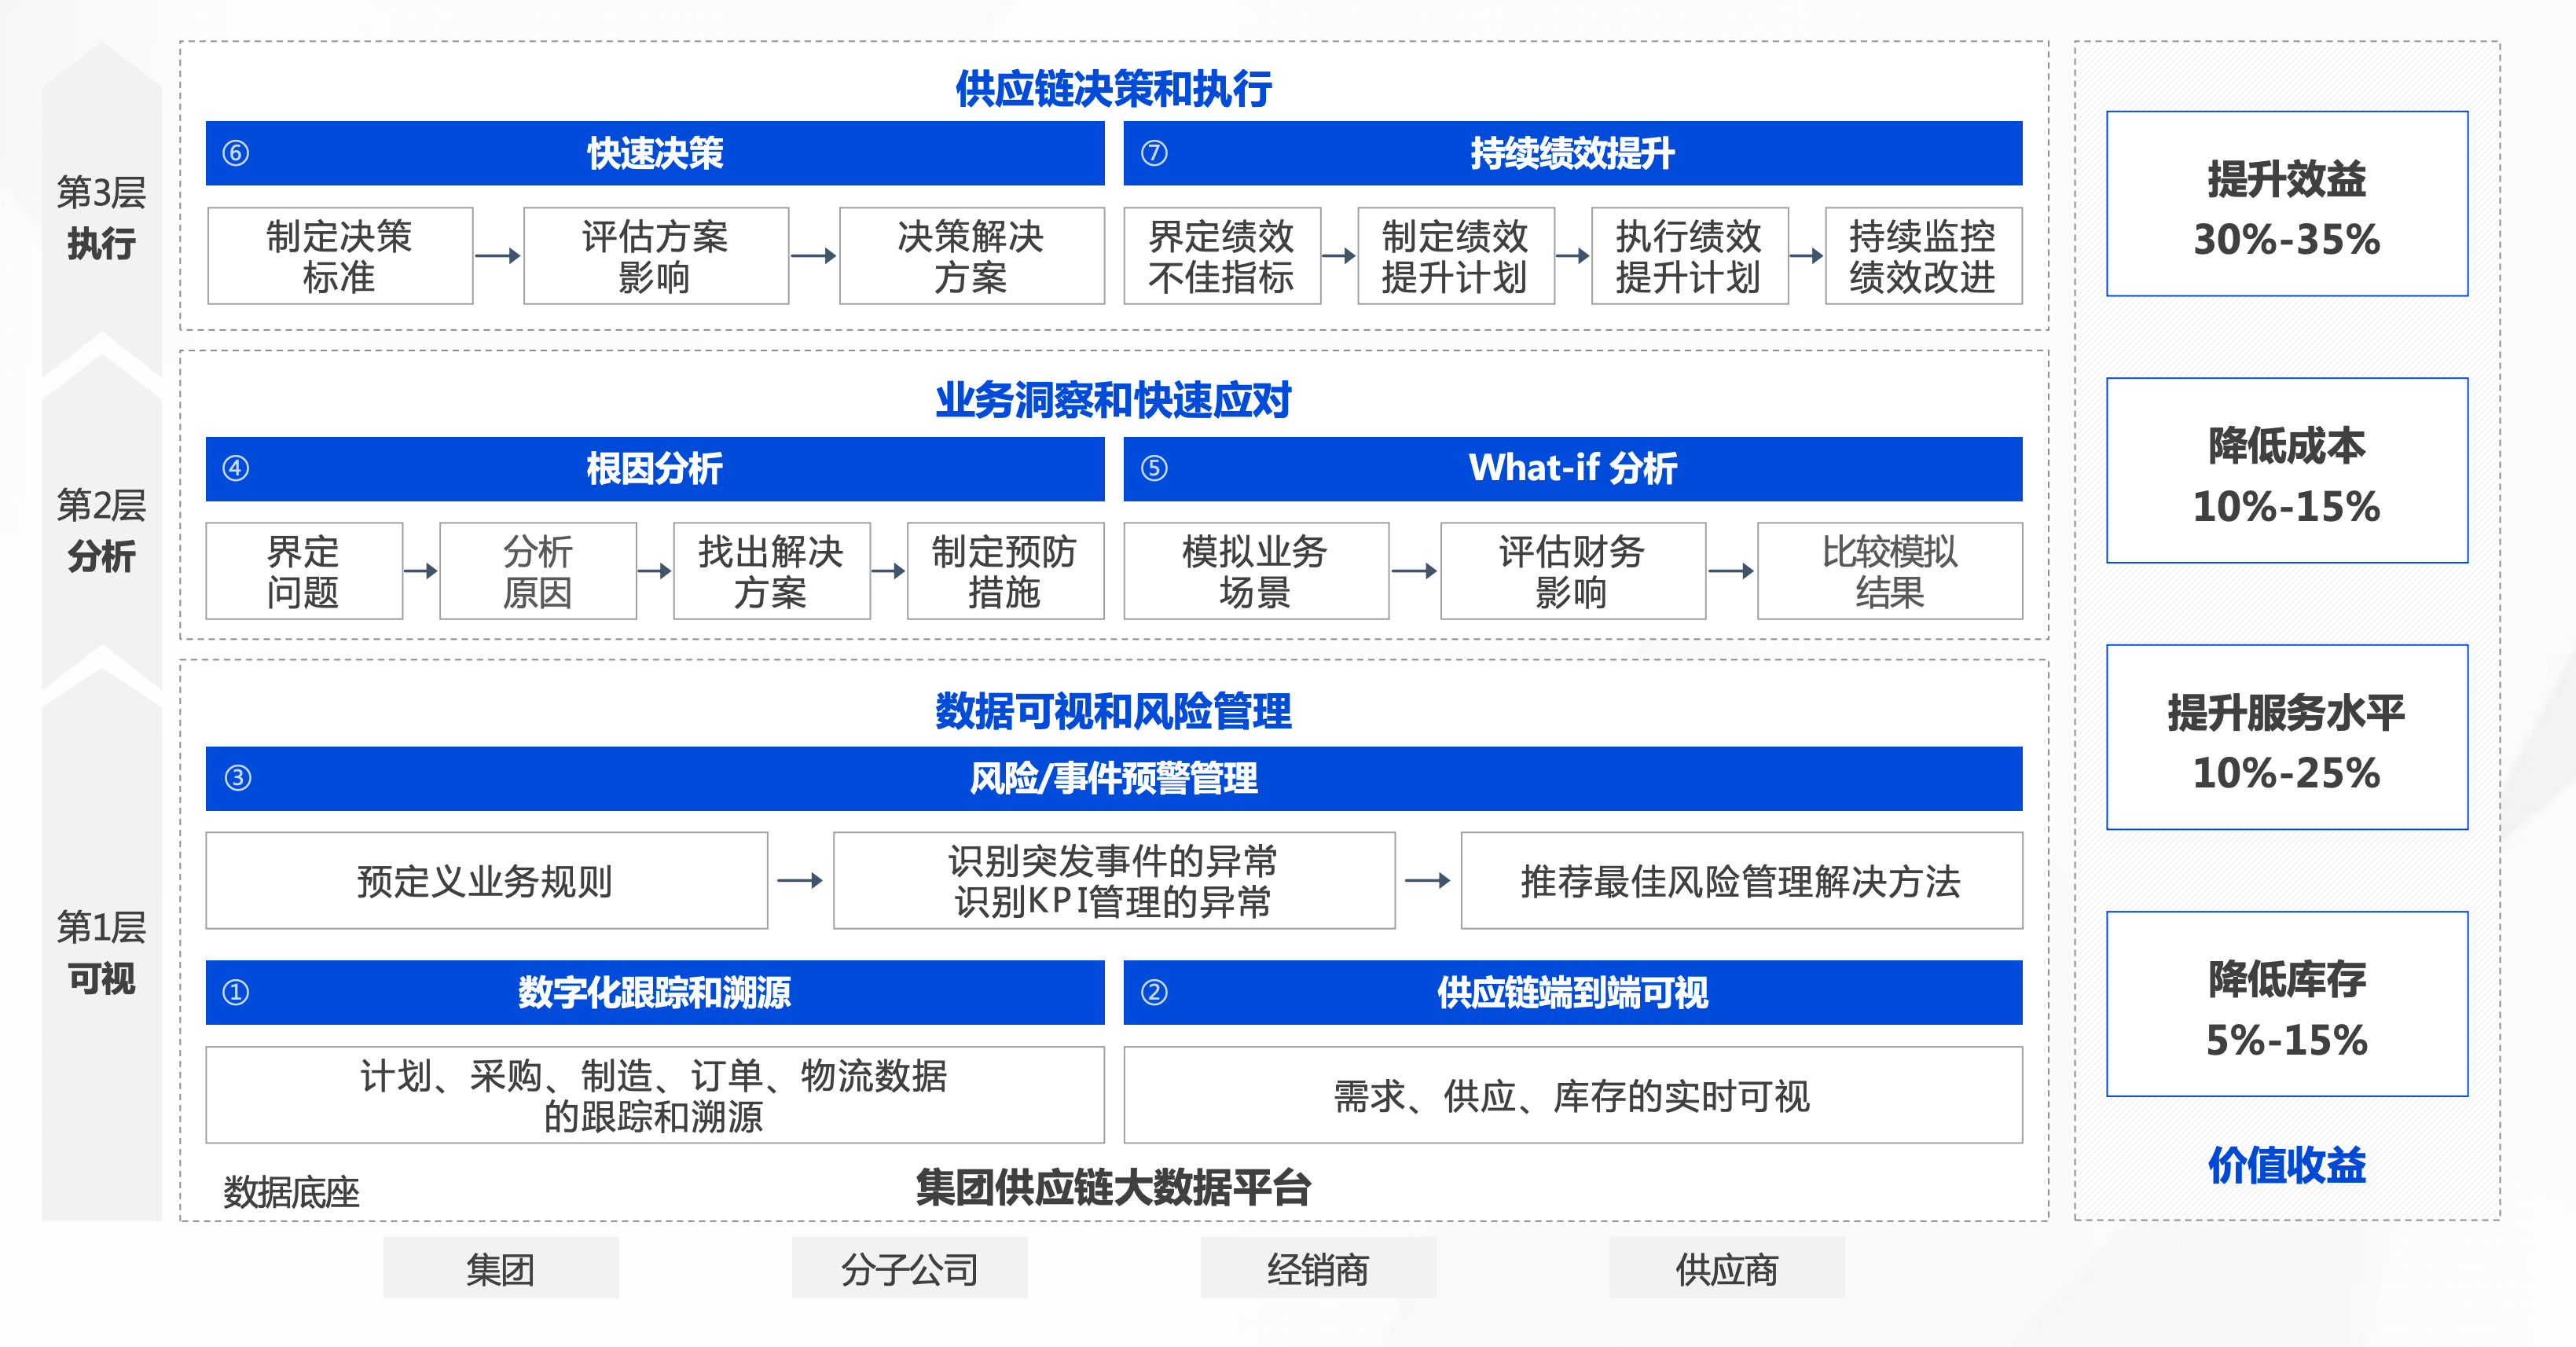The height and width of the screenshot is (1347, 2576).
Task: Open the 分子公司 box
Action: (909, 1268)
